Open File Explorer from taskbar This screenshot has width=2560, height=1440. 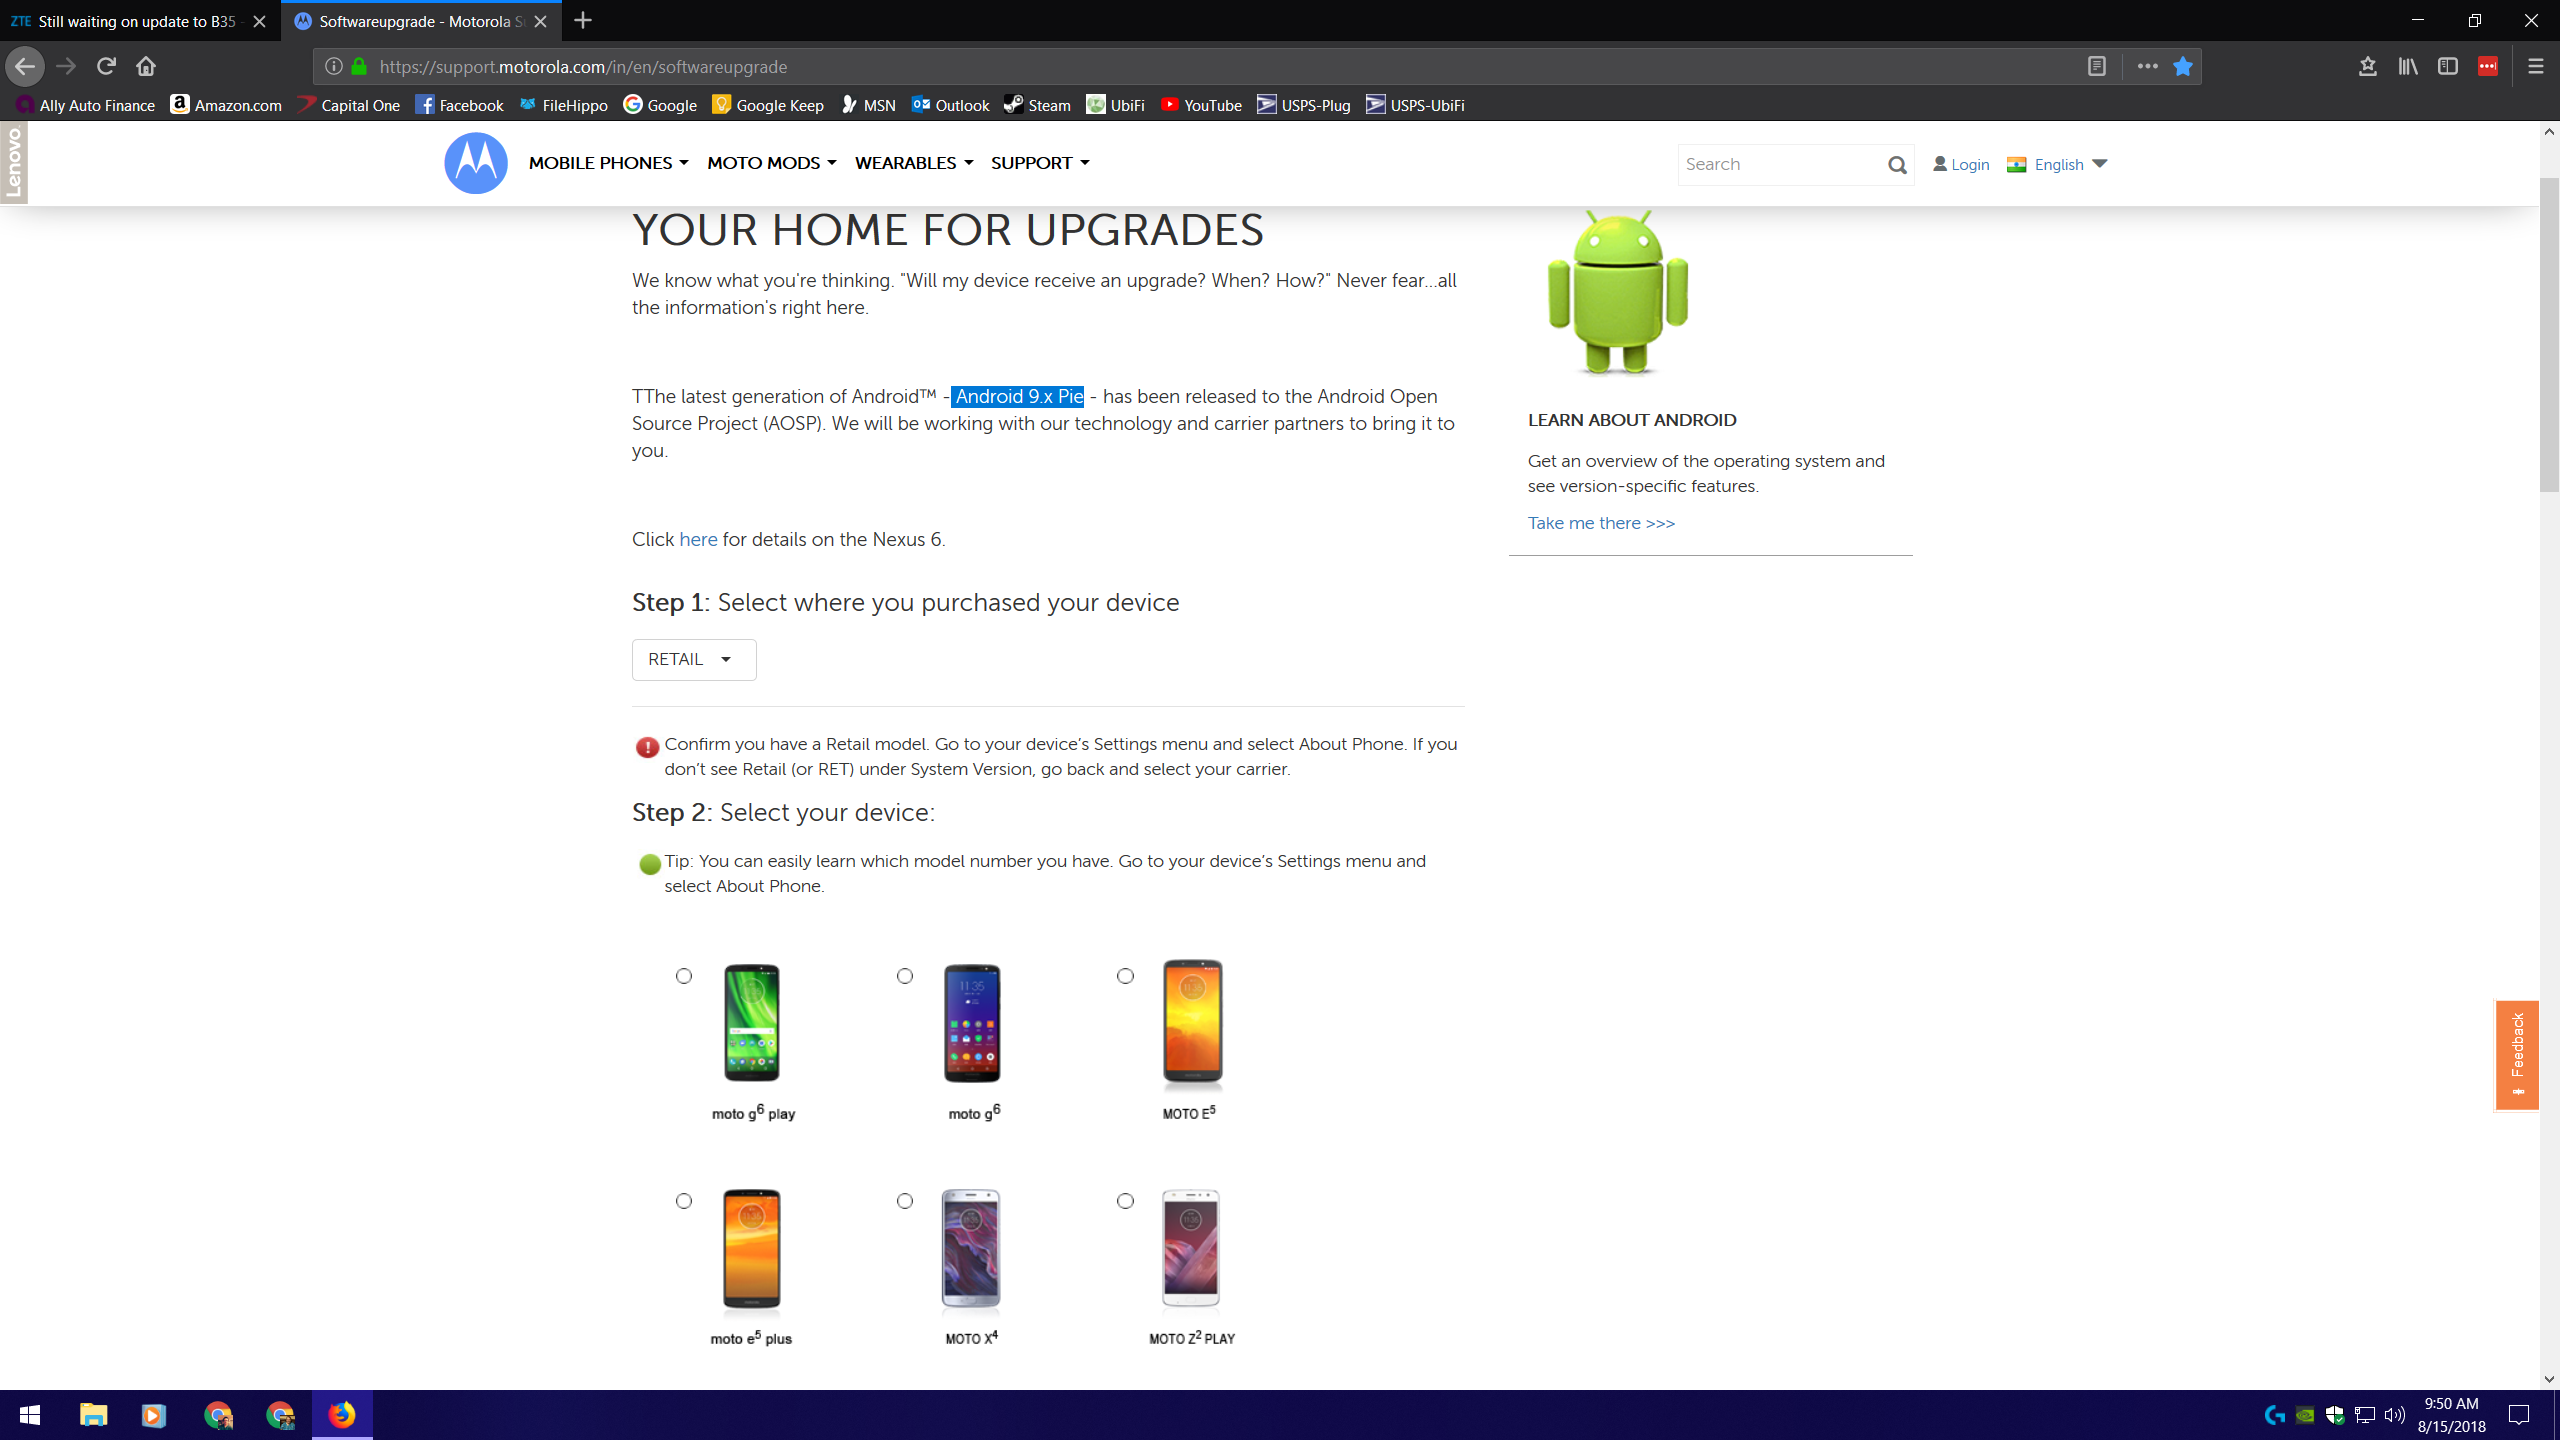click(x=94, y=1415)
